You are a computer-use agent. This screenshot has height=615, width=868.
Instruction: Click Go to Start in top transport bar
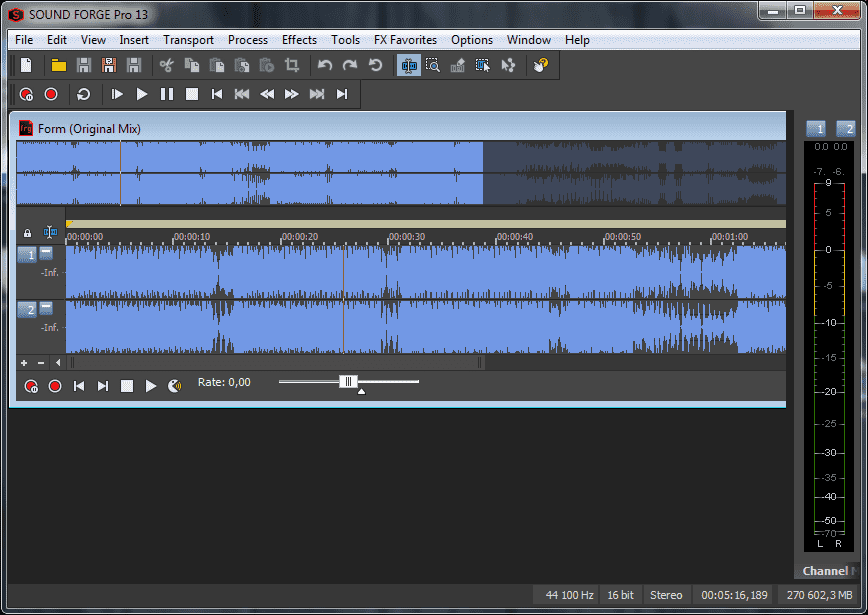point(217,95)
